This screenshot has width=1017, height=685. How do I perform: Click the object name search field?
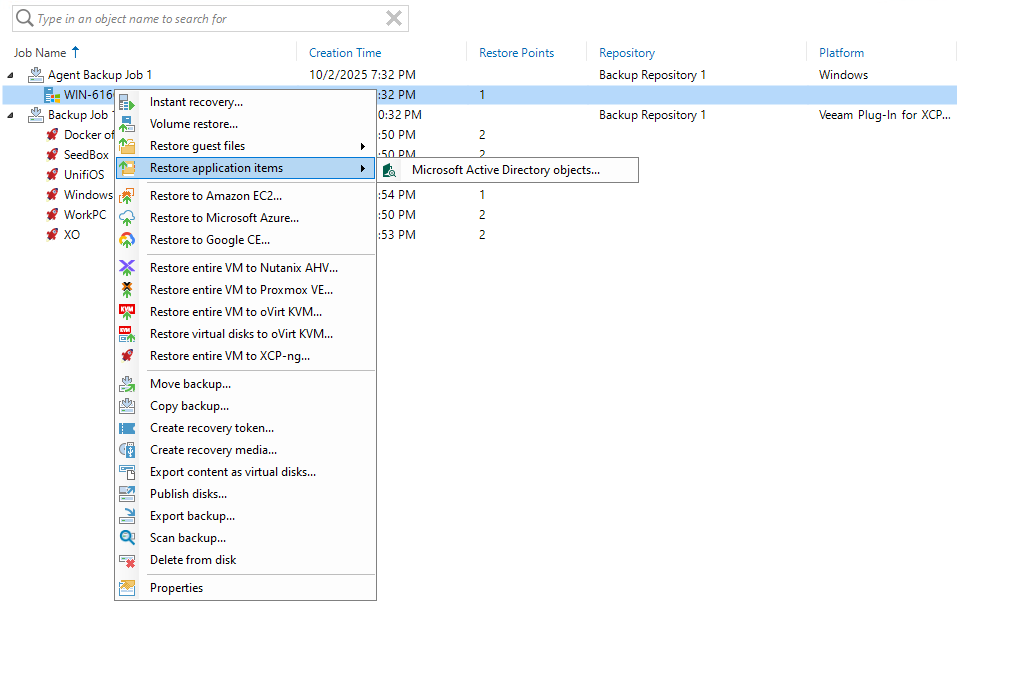coord(200,18)
